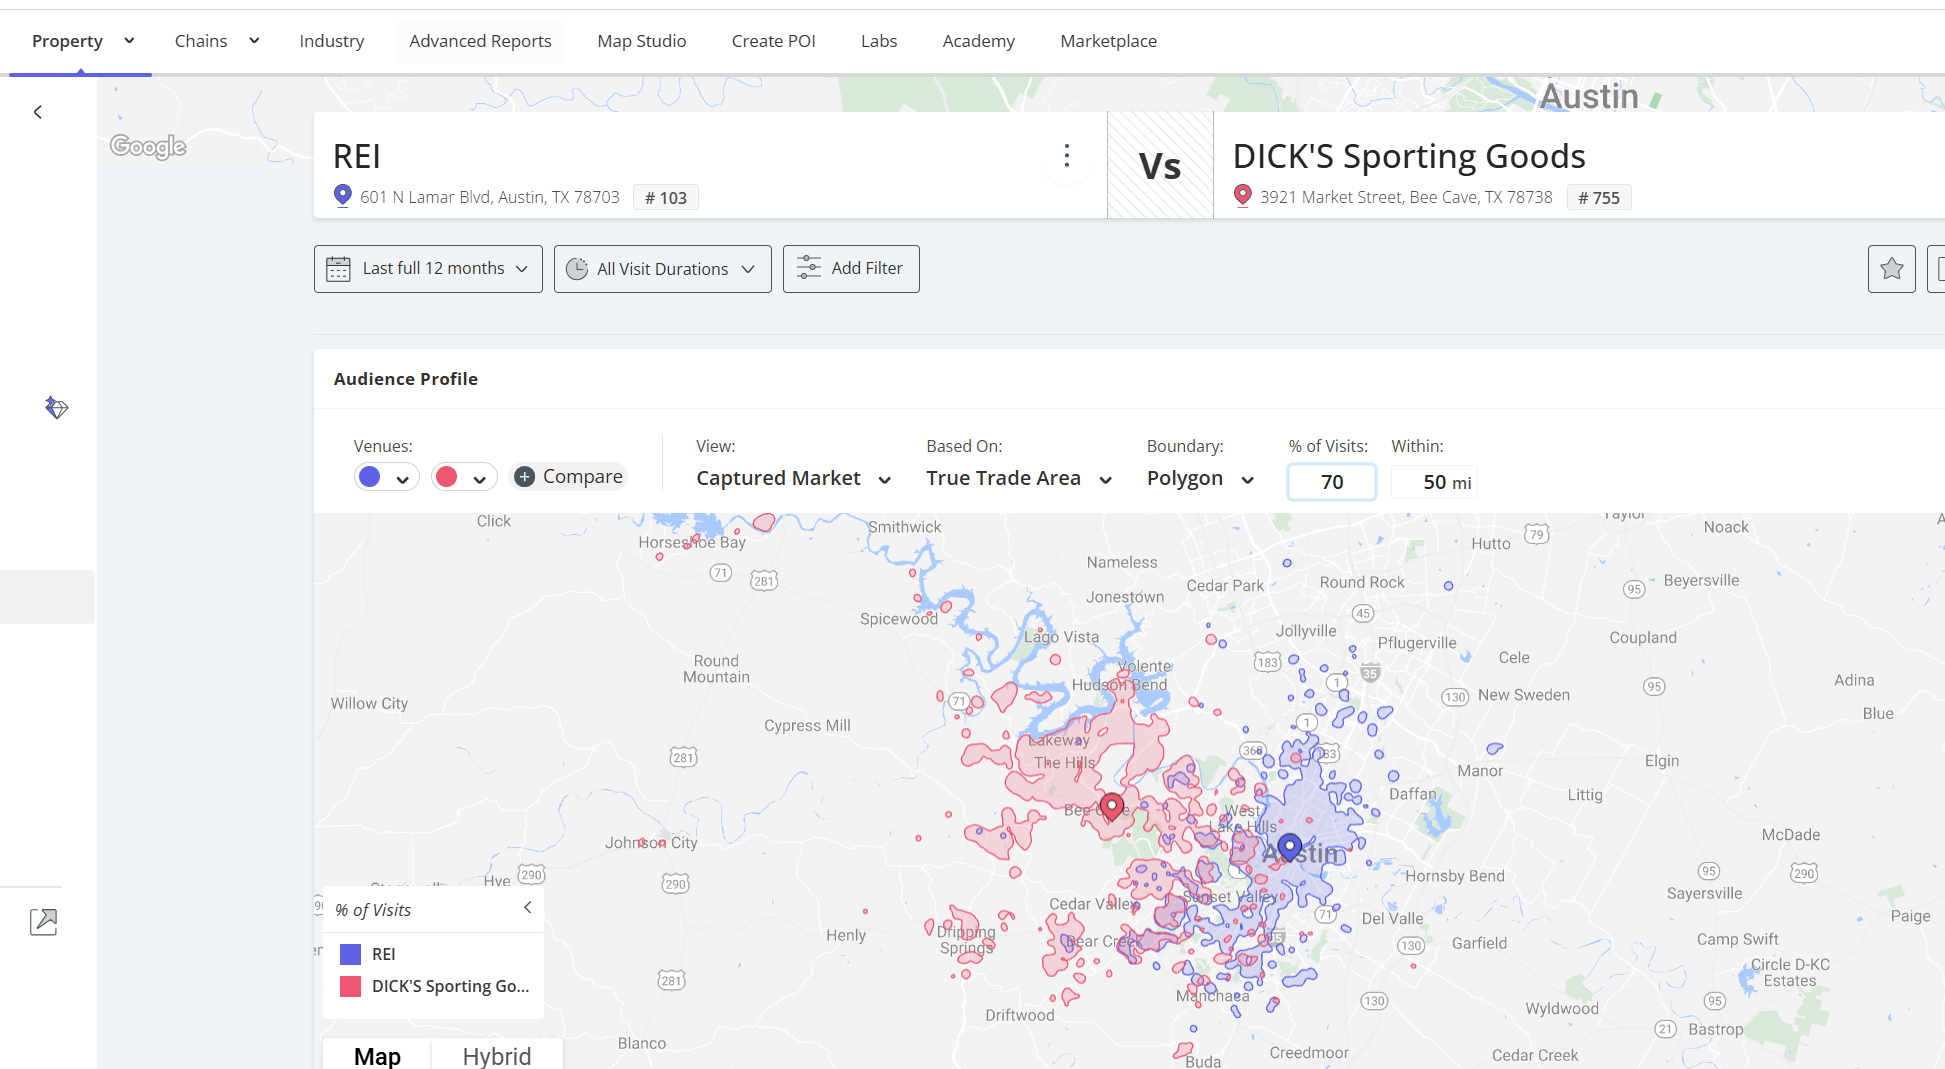
Task: Open the Labs menu item
Action: (x=878, y=41)
